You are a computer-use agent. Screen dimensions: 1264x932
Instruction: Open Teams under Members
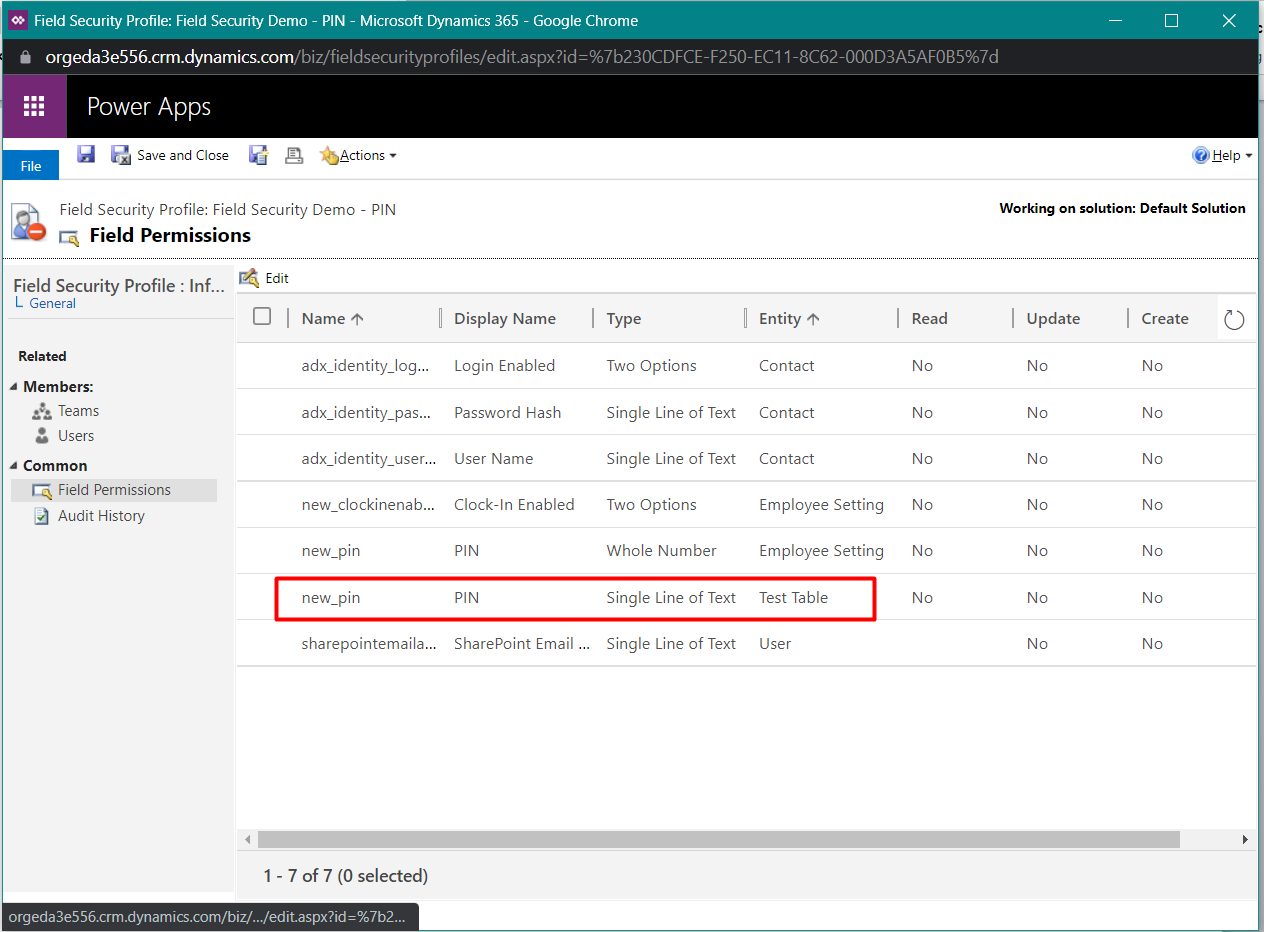[x=78, y=411]
